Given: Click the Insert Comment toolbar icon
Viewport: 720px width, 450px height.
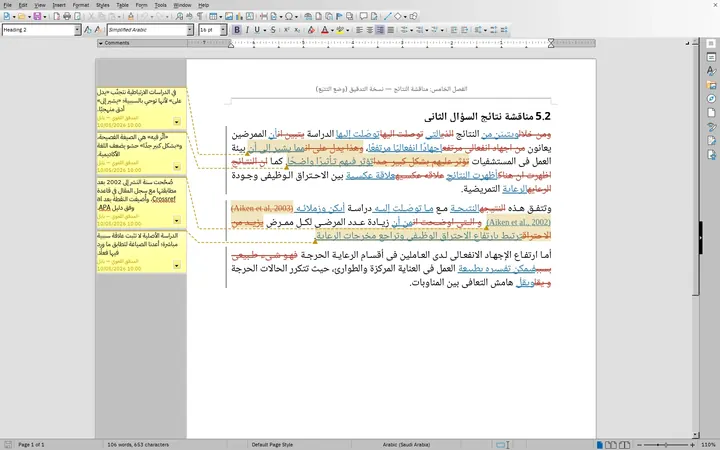Looking at the screenshot, I should (363, 17).
